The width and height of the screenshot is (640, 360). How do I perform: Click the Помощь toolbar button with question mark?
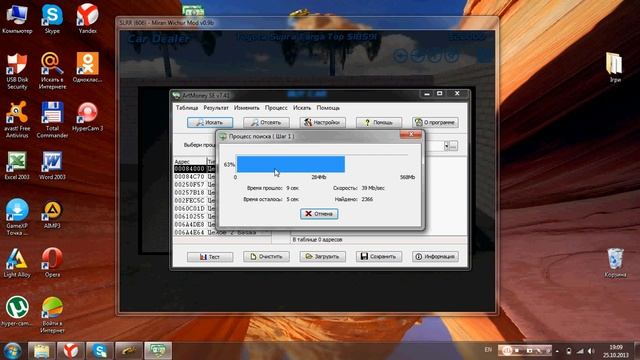(379, 122)
